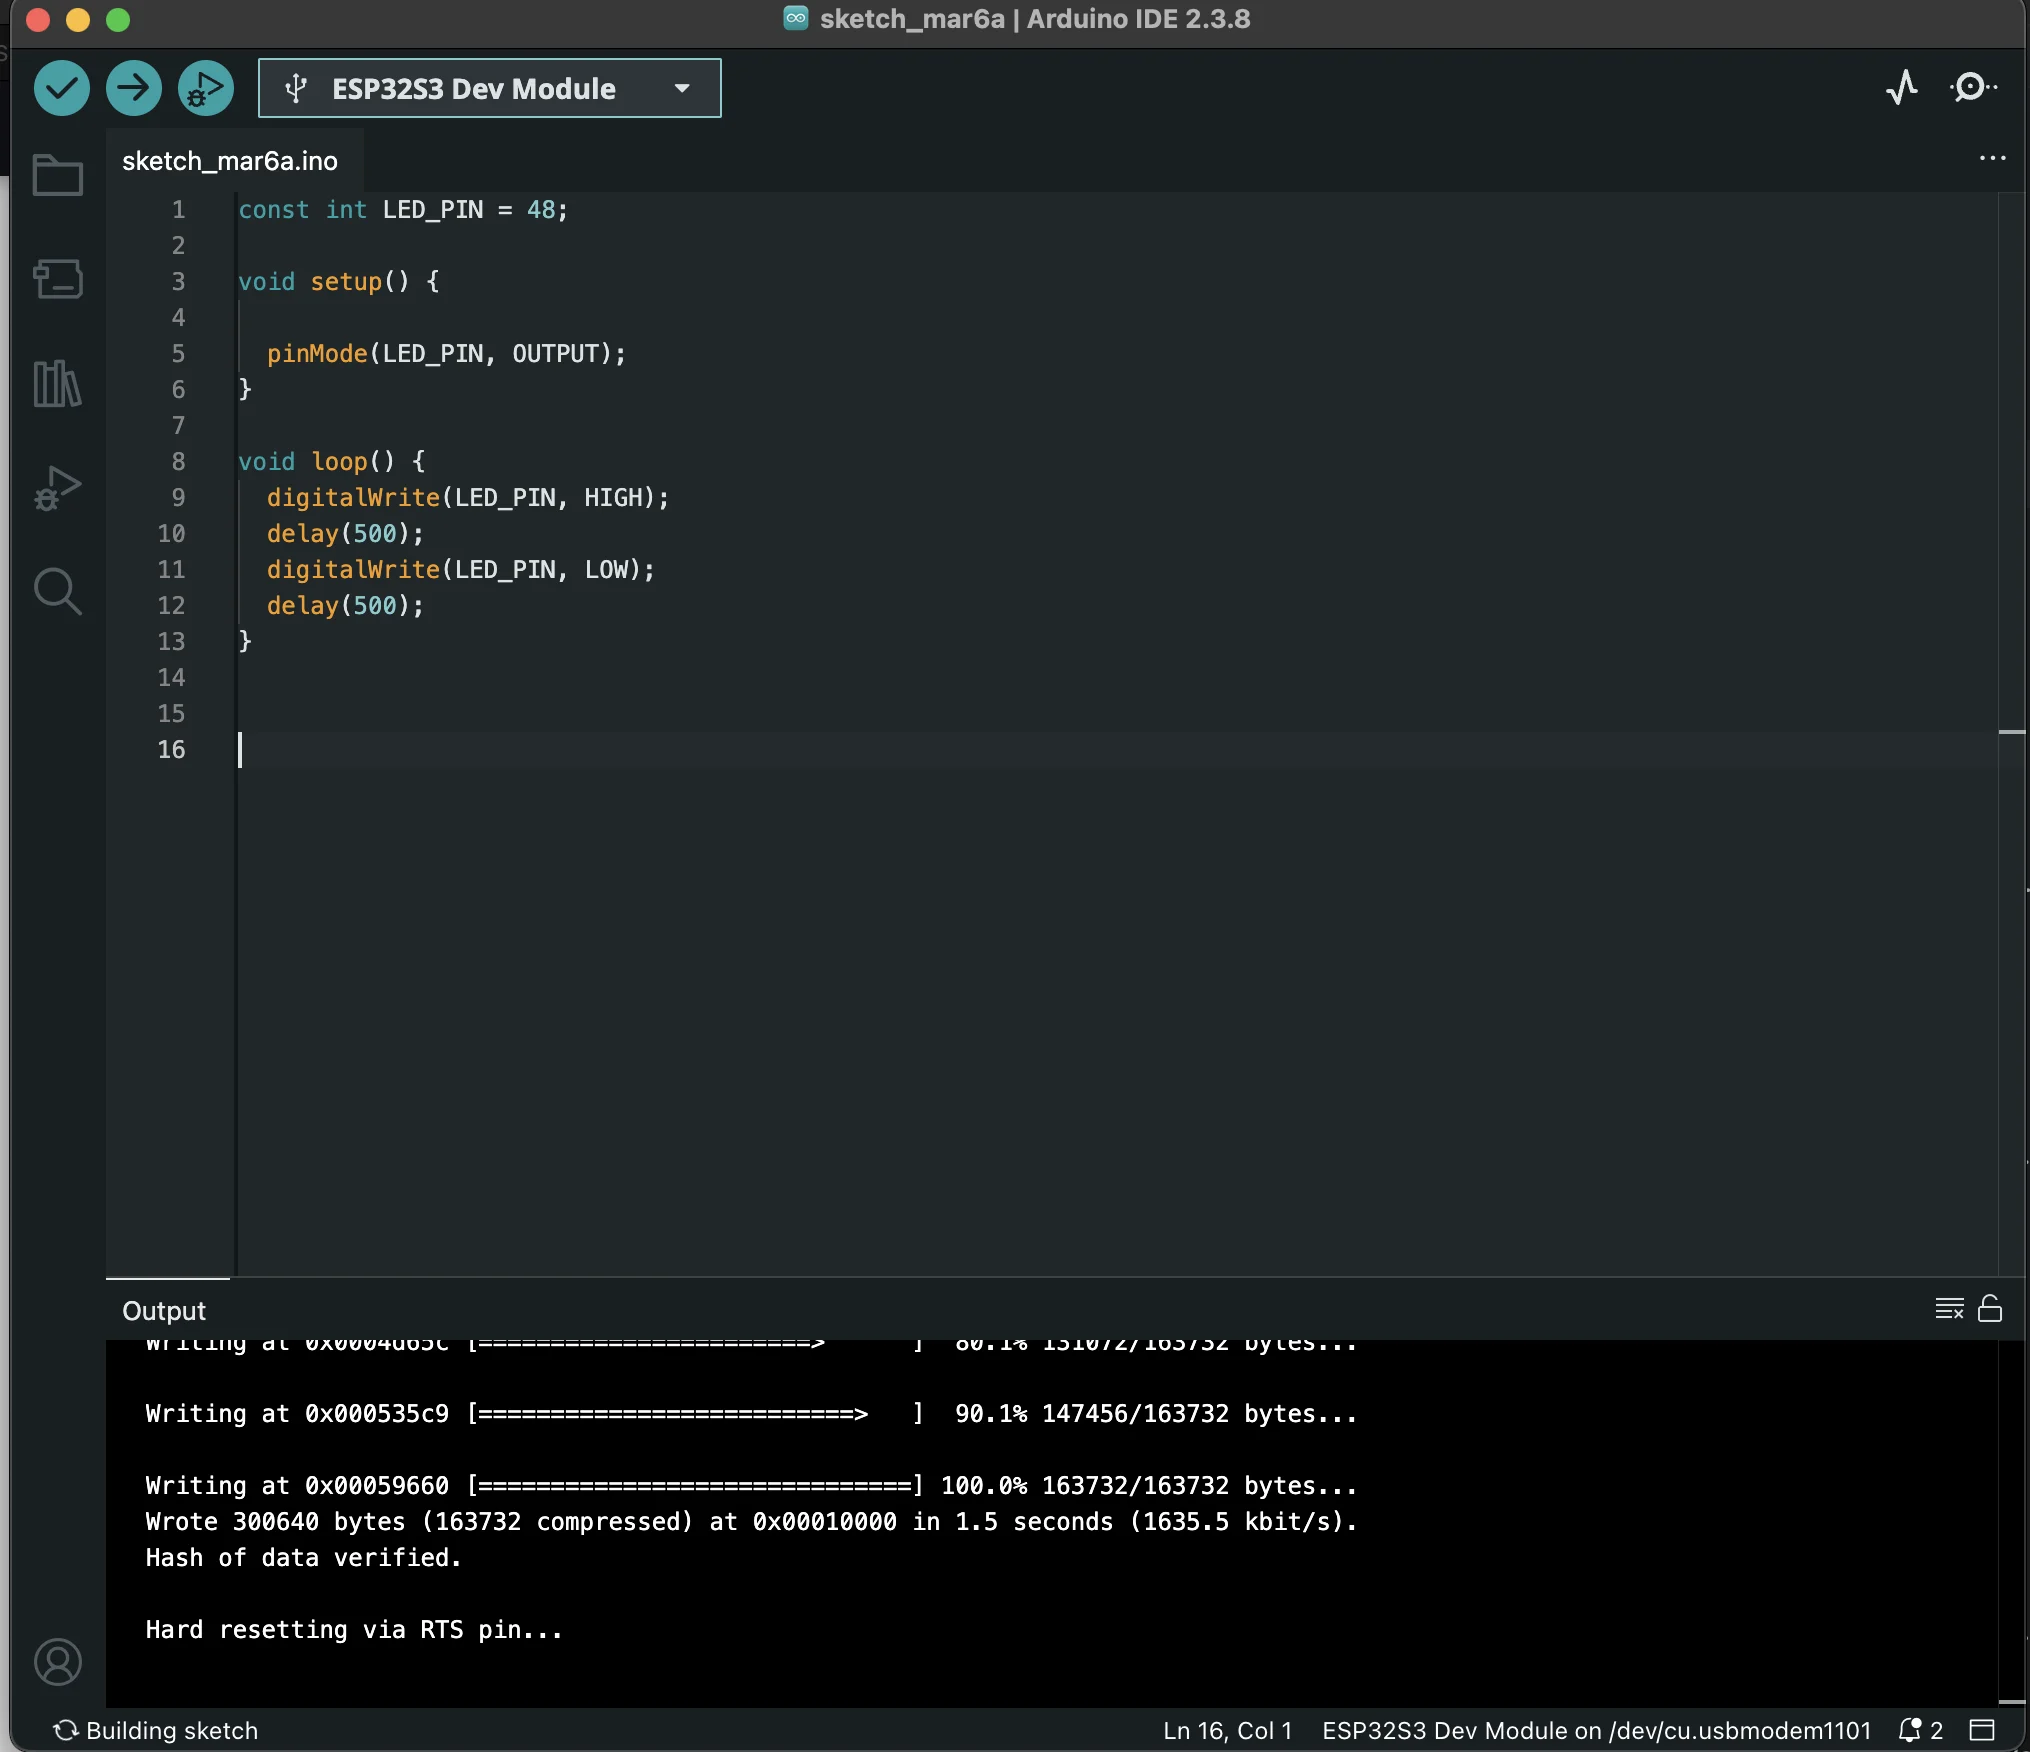
Task: Clear the Output panel contents
Action: click(1948, 1309)
